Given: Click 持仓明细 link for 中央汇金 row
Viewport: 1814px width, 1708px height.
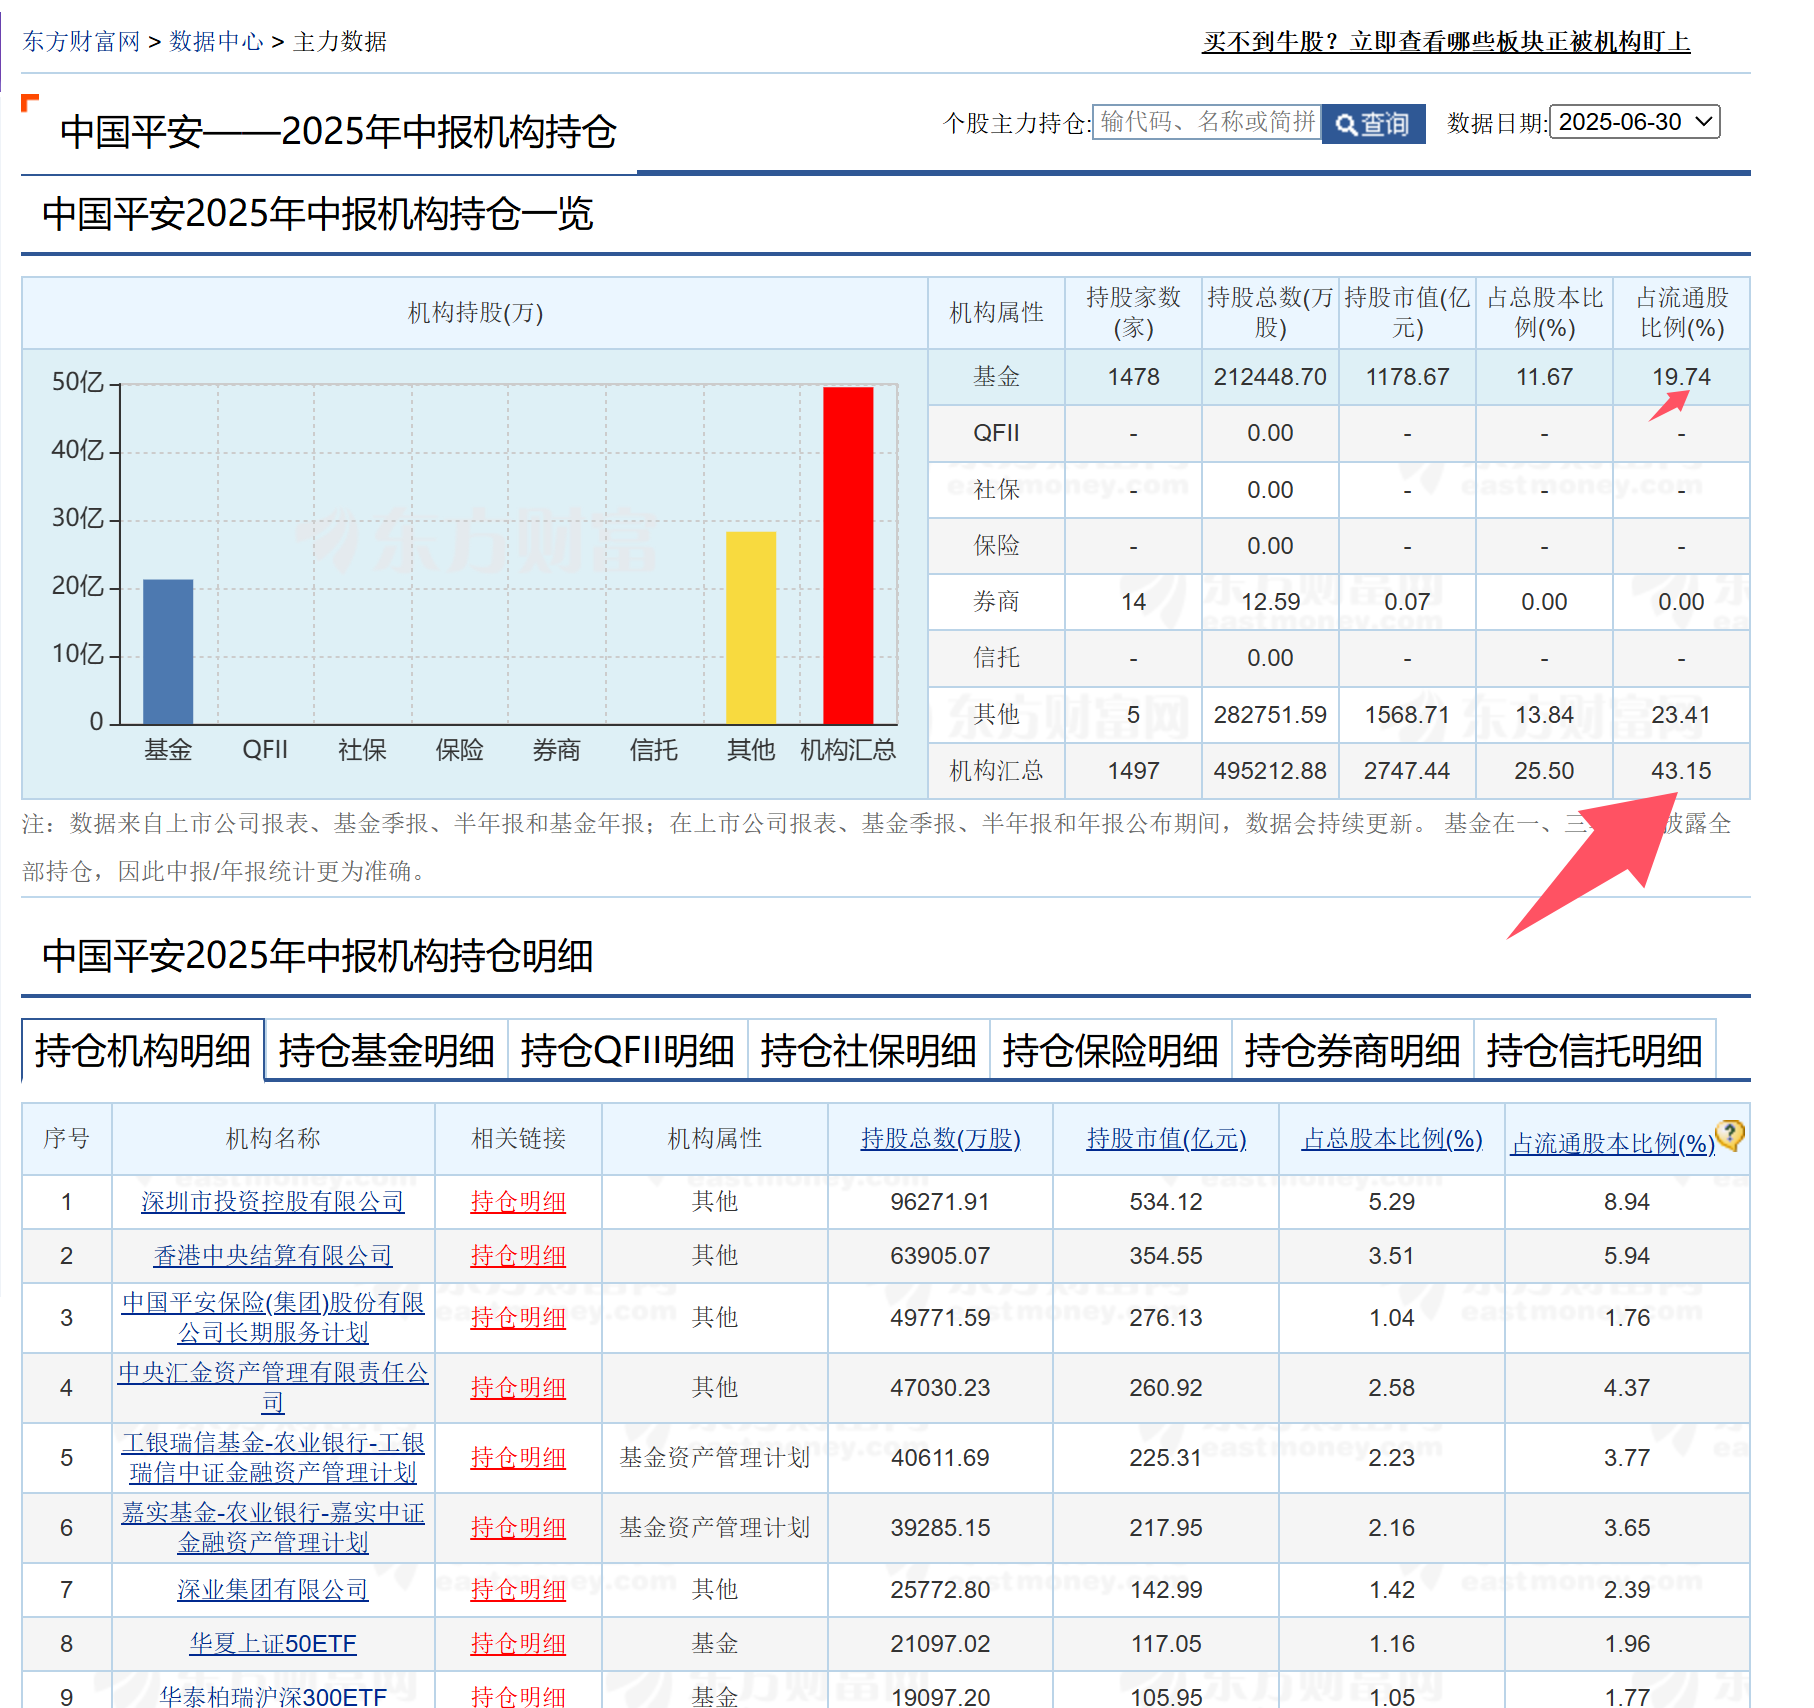Looking at the screenshot, I should (518, 1387).
